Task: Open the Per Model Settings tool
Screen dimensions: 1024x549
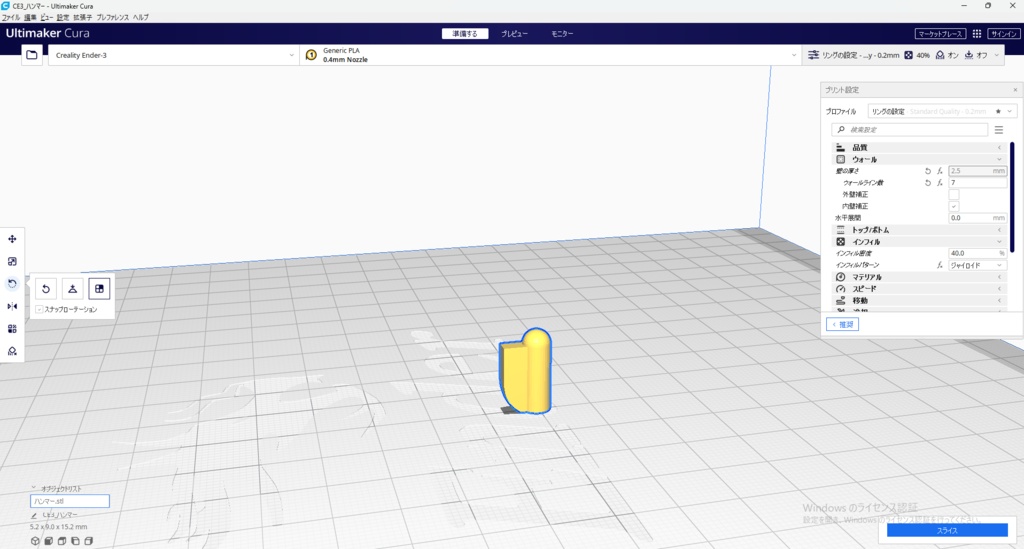Action: [12, 329]
